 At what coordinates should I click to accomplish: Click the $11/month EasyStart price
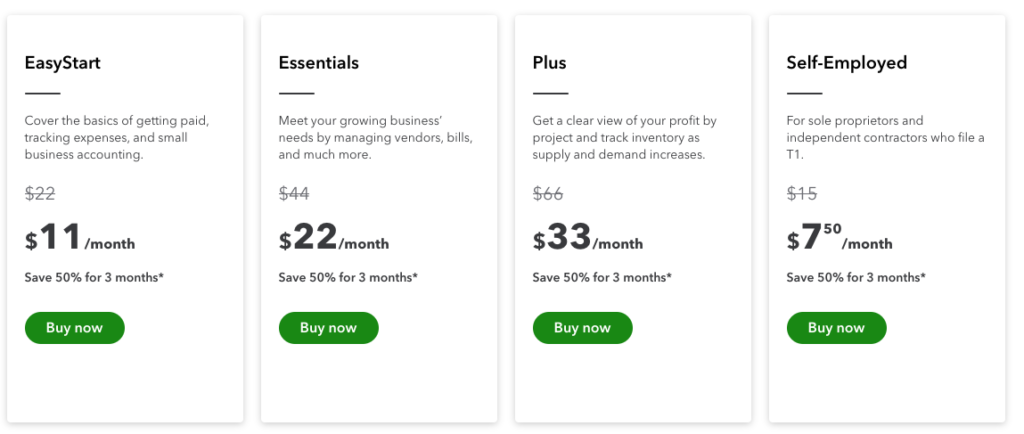point(80,238)
